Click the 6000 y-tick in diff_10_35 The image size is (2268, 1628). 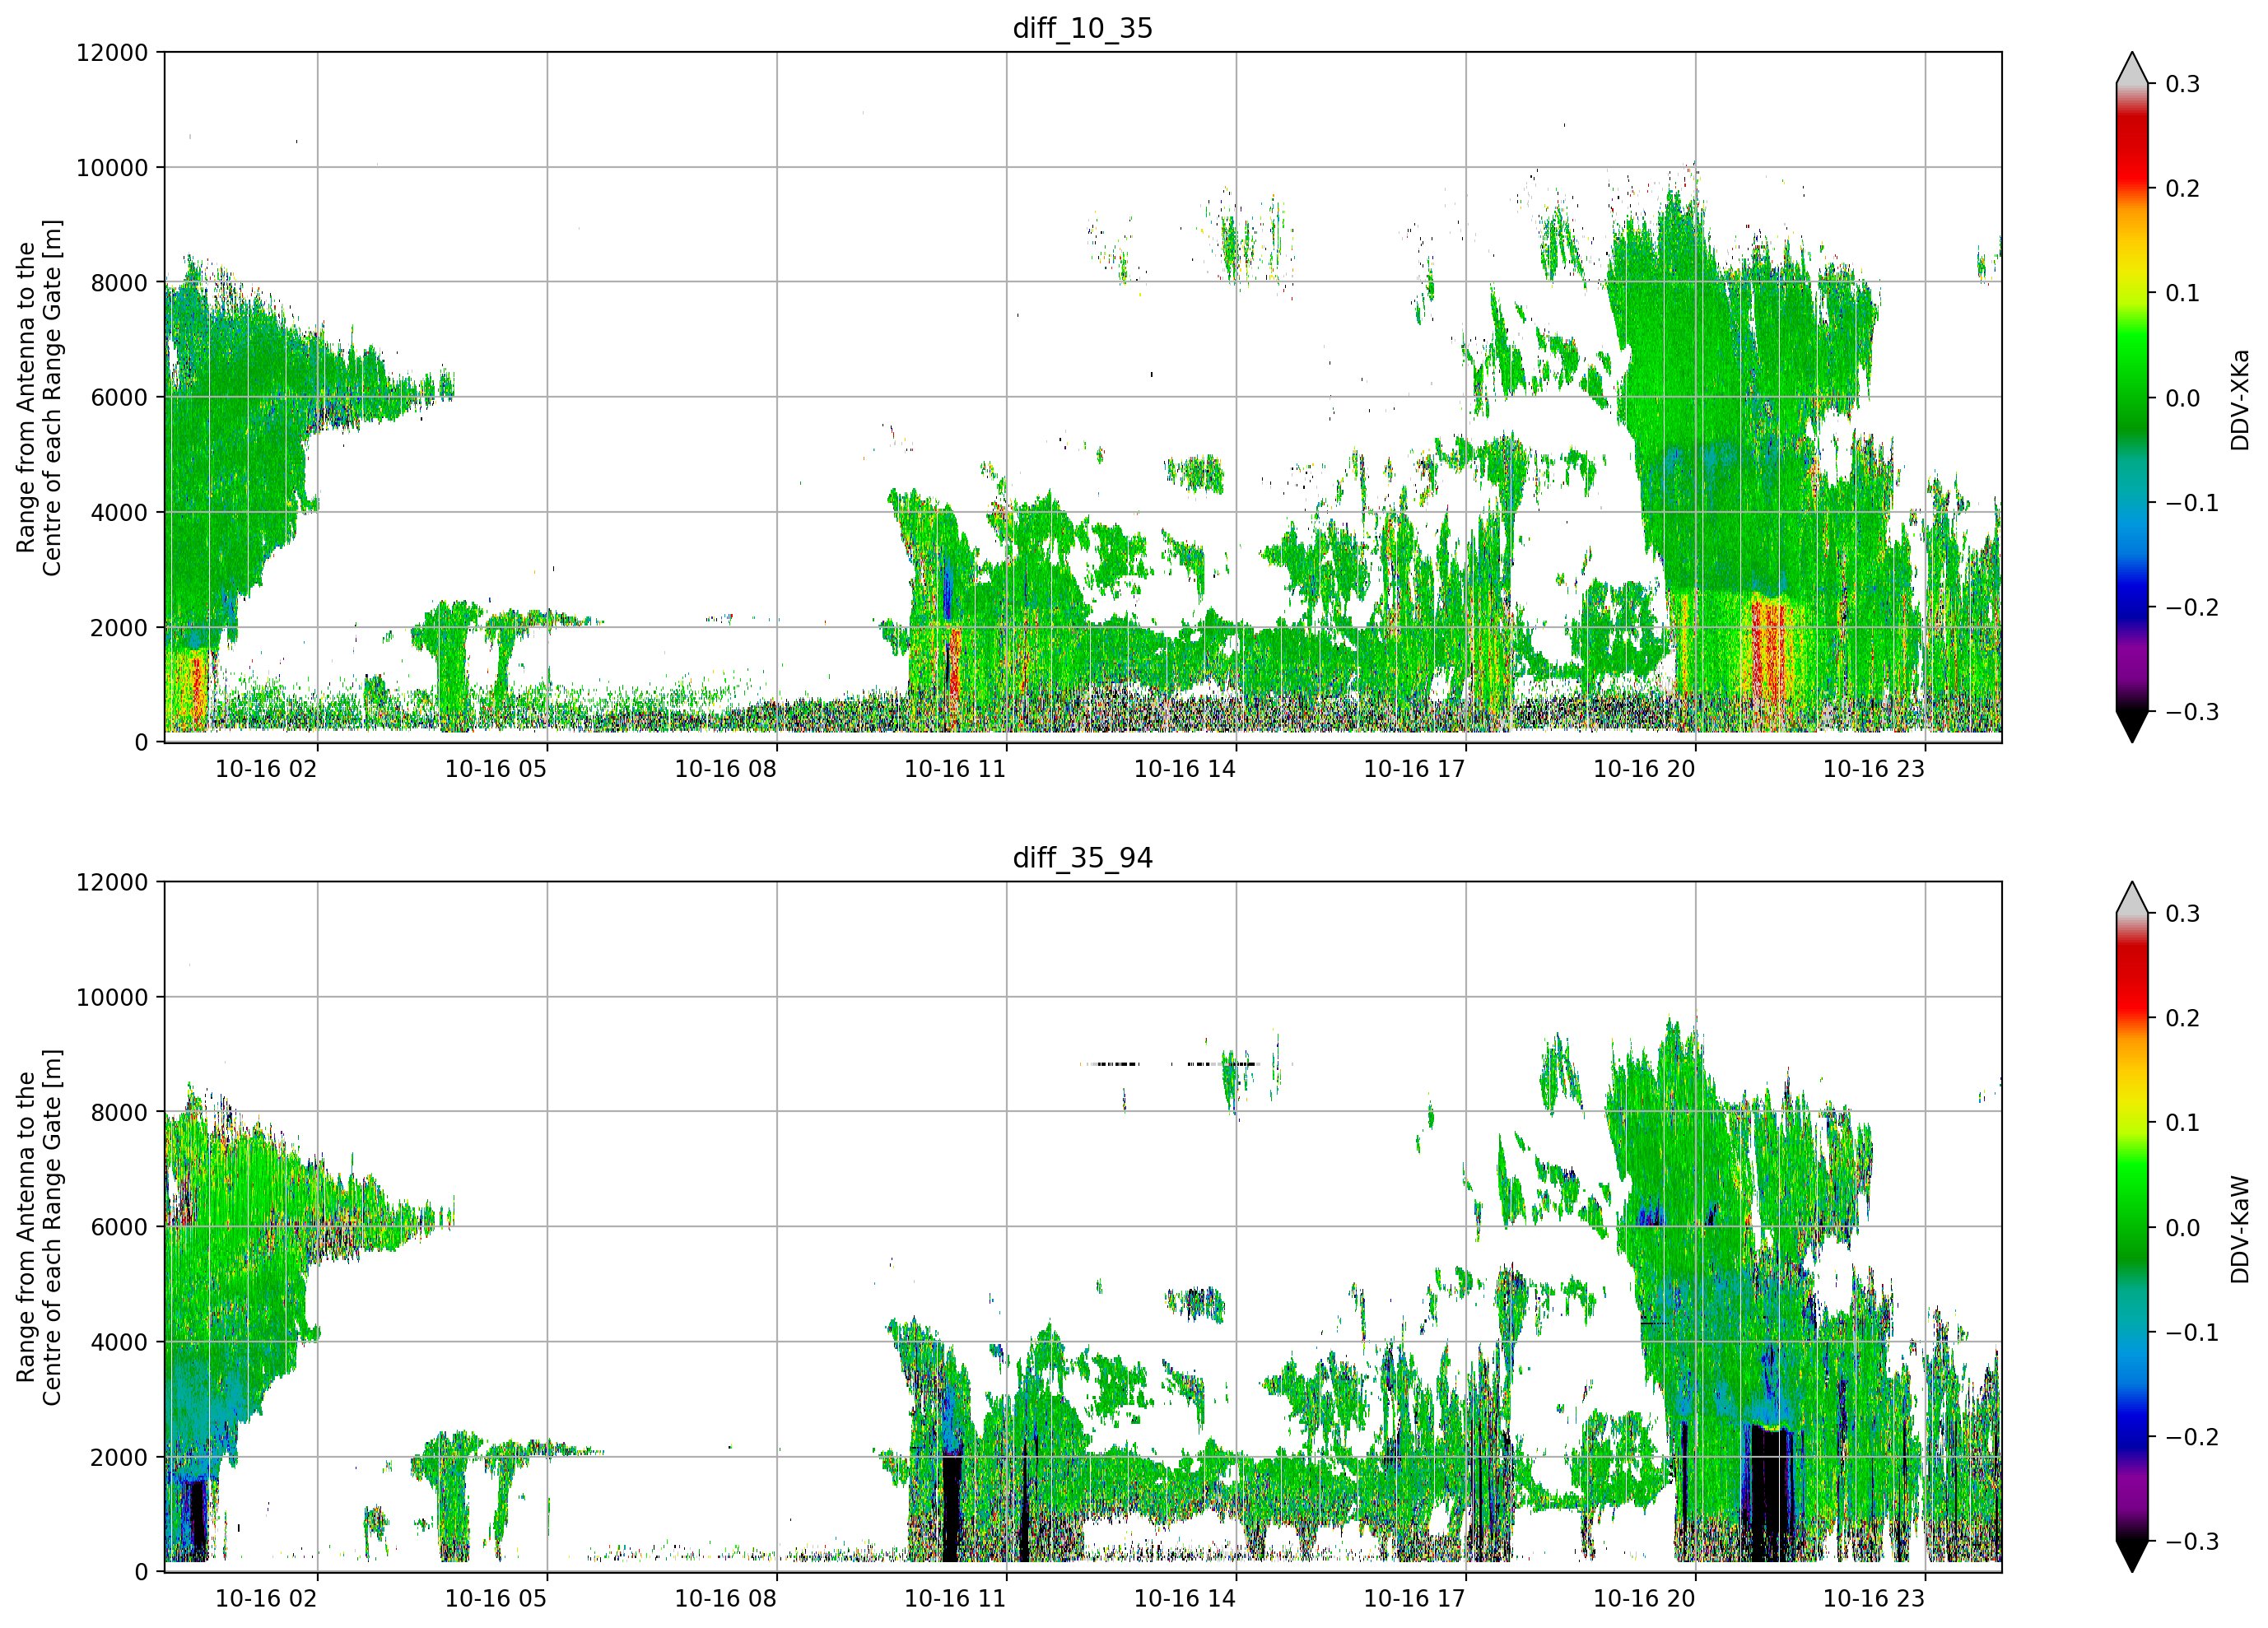pyautogui.click(x=119, y=397)
